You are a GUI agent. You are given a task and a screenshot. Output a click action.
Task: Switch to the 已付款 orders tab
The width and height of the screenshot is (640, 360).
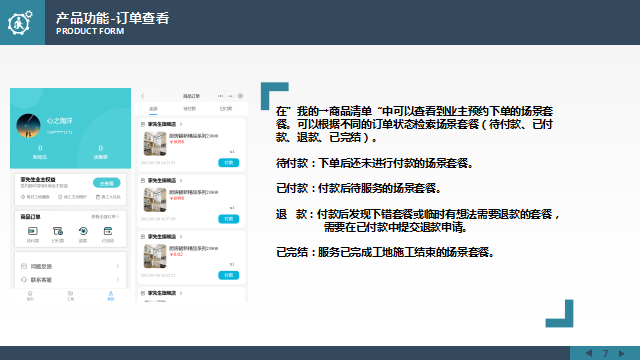pyautogui.click(x=226, y=109)
